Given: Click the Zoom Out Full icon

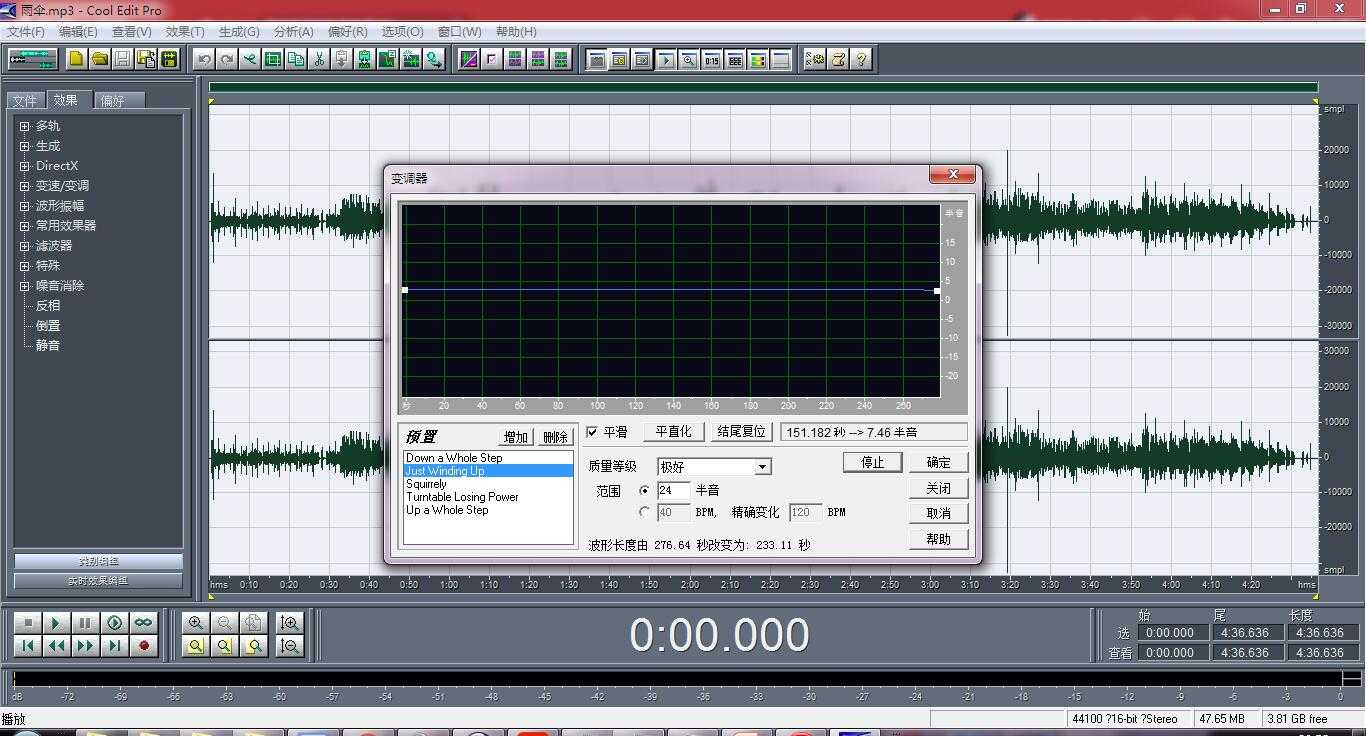Looking at the screenshot, I should (254, 623).
